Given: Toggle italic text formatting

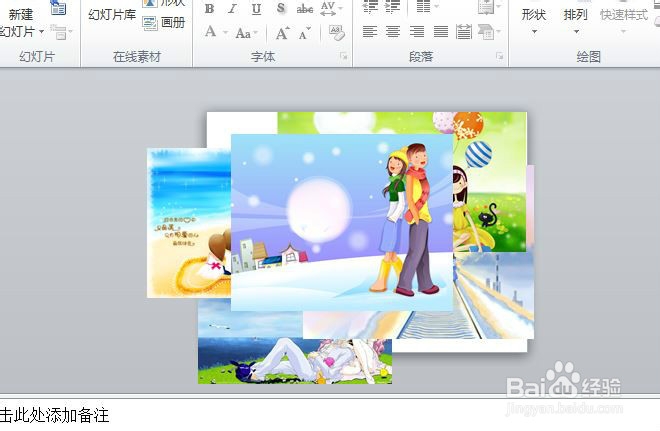Looking at the screenshot, I should (232, 8).
